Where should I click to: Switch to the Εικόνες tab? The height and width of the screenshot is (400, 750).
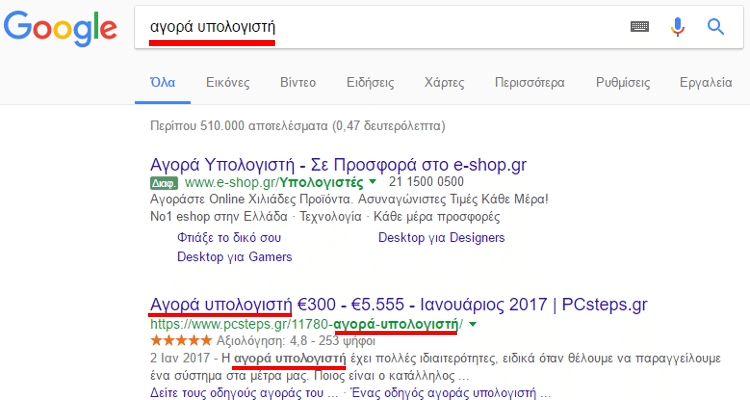pos(228,82)
